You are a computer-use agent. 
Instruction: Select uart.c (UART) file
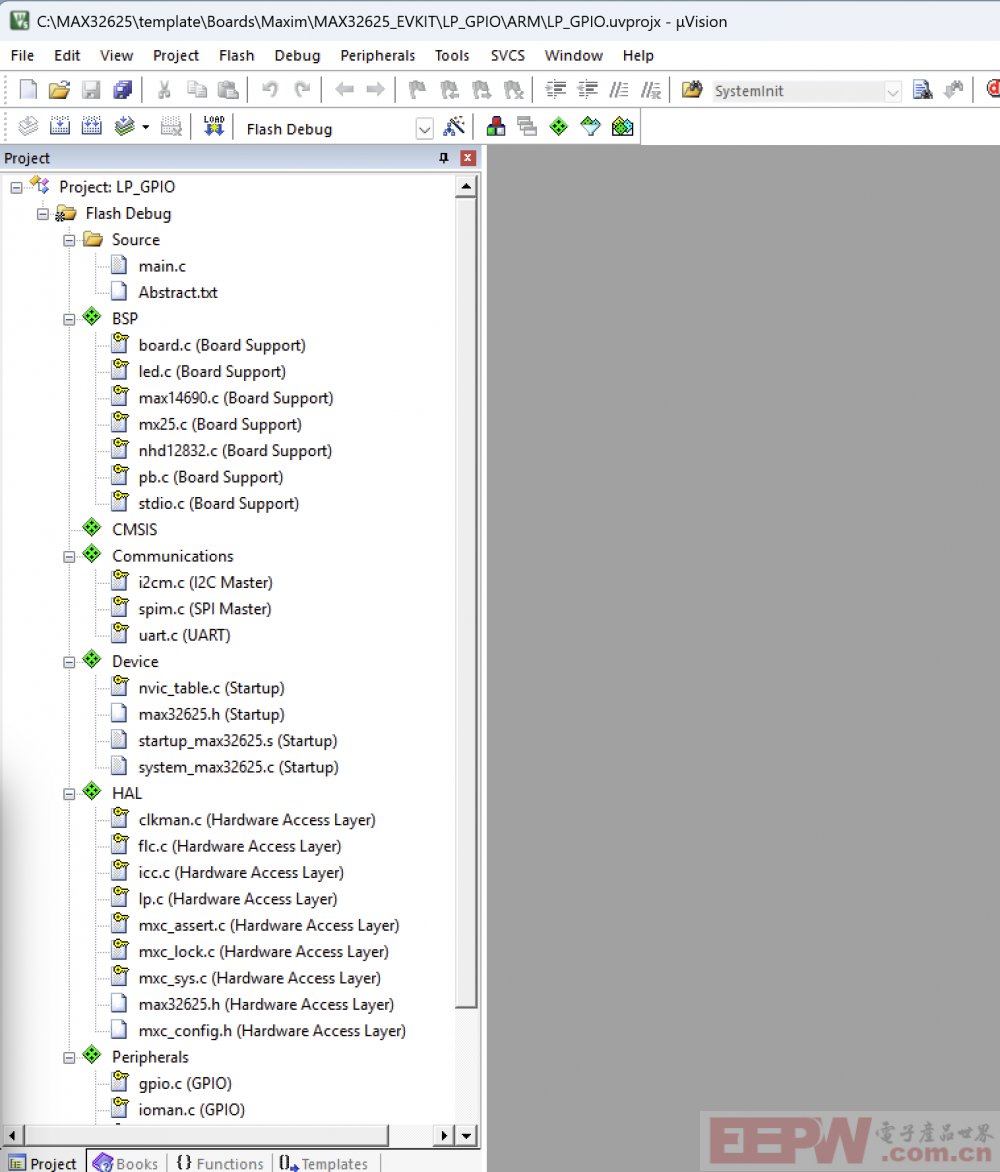pos(185,635)
